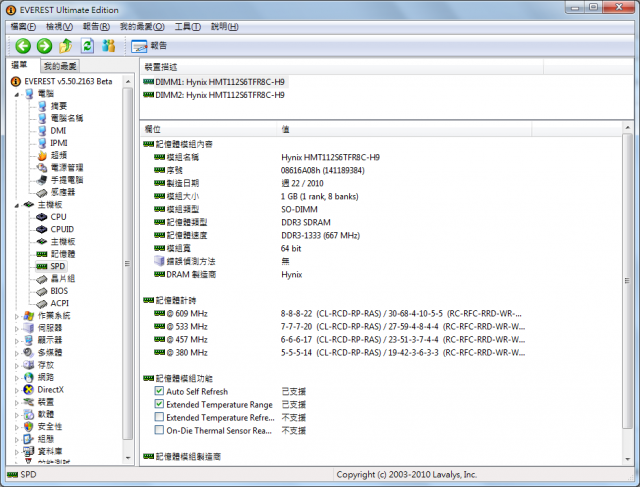Select the ACPI tree icon
This screenshot has width=640, height=487.
pos(42,303)
